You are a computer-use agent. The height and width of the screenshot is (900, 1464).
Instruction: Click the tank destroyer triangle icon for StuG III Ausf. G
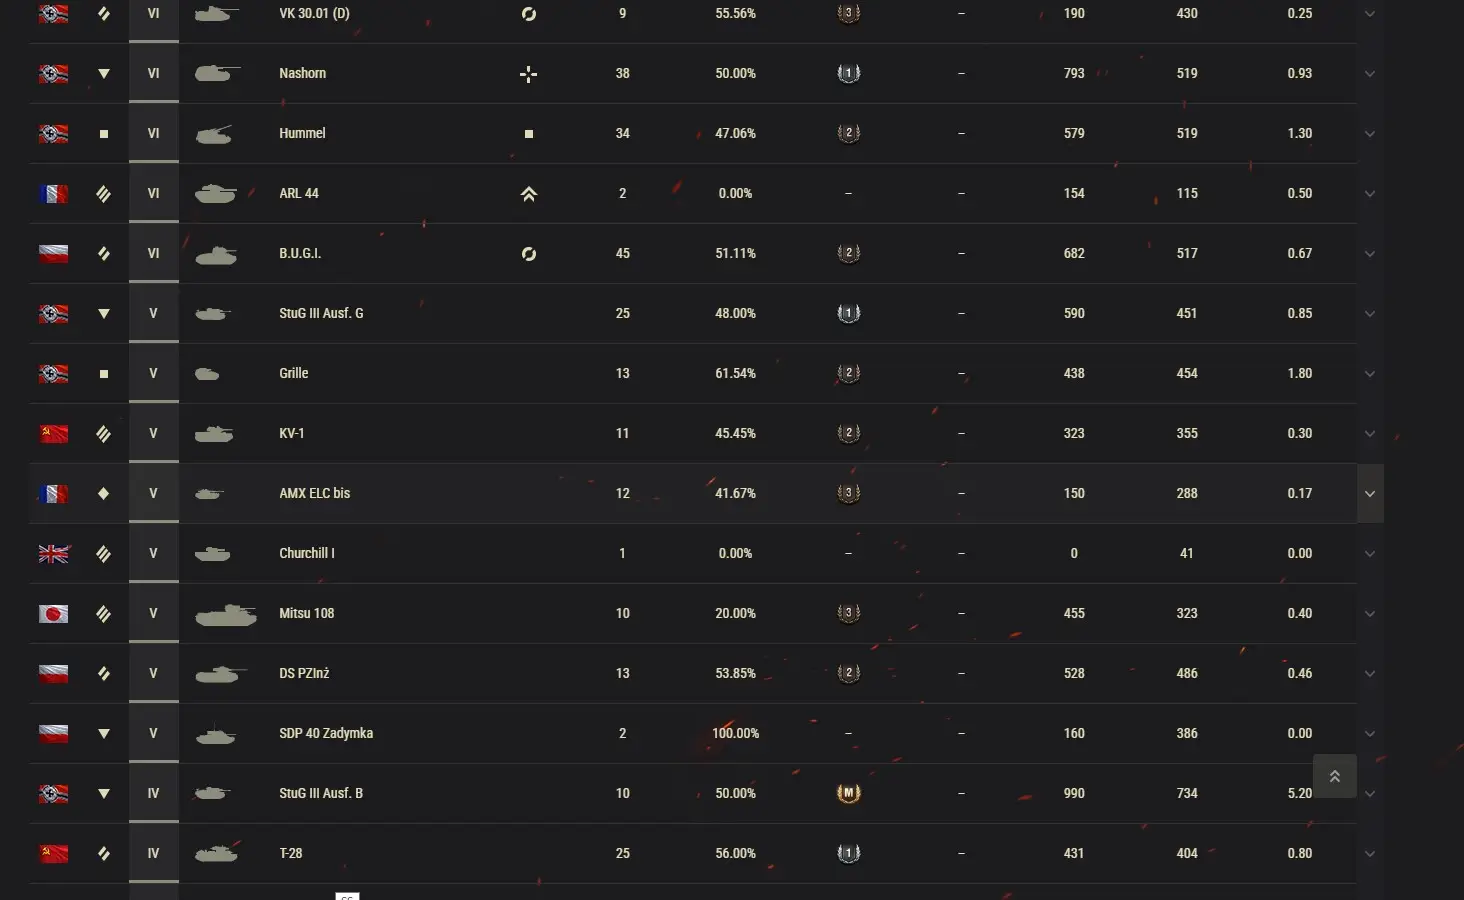[104, 314]
